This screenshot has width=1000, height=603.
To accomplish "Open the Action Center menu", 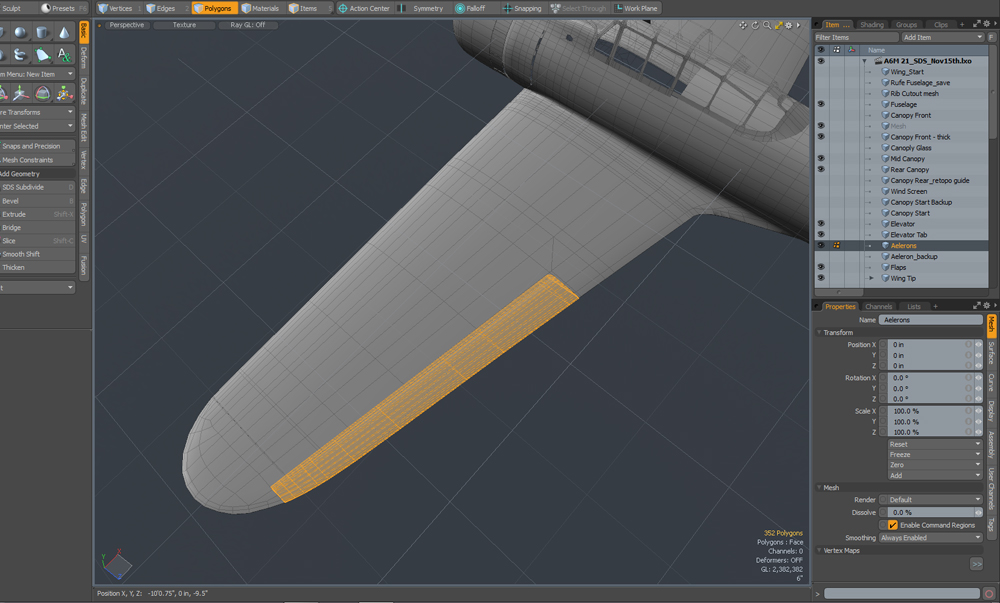I will (364, 8).
